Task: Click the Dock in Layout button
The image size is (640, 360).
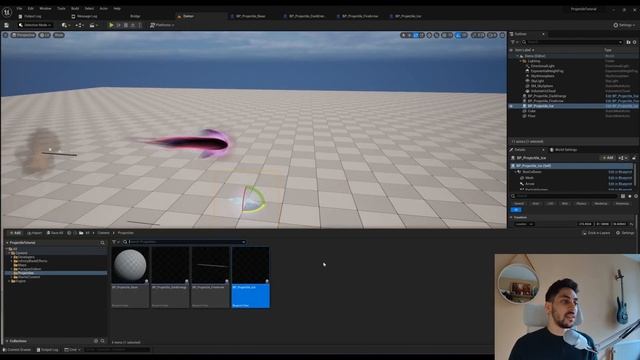Action: click(x=596, y=233)
